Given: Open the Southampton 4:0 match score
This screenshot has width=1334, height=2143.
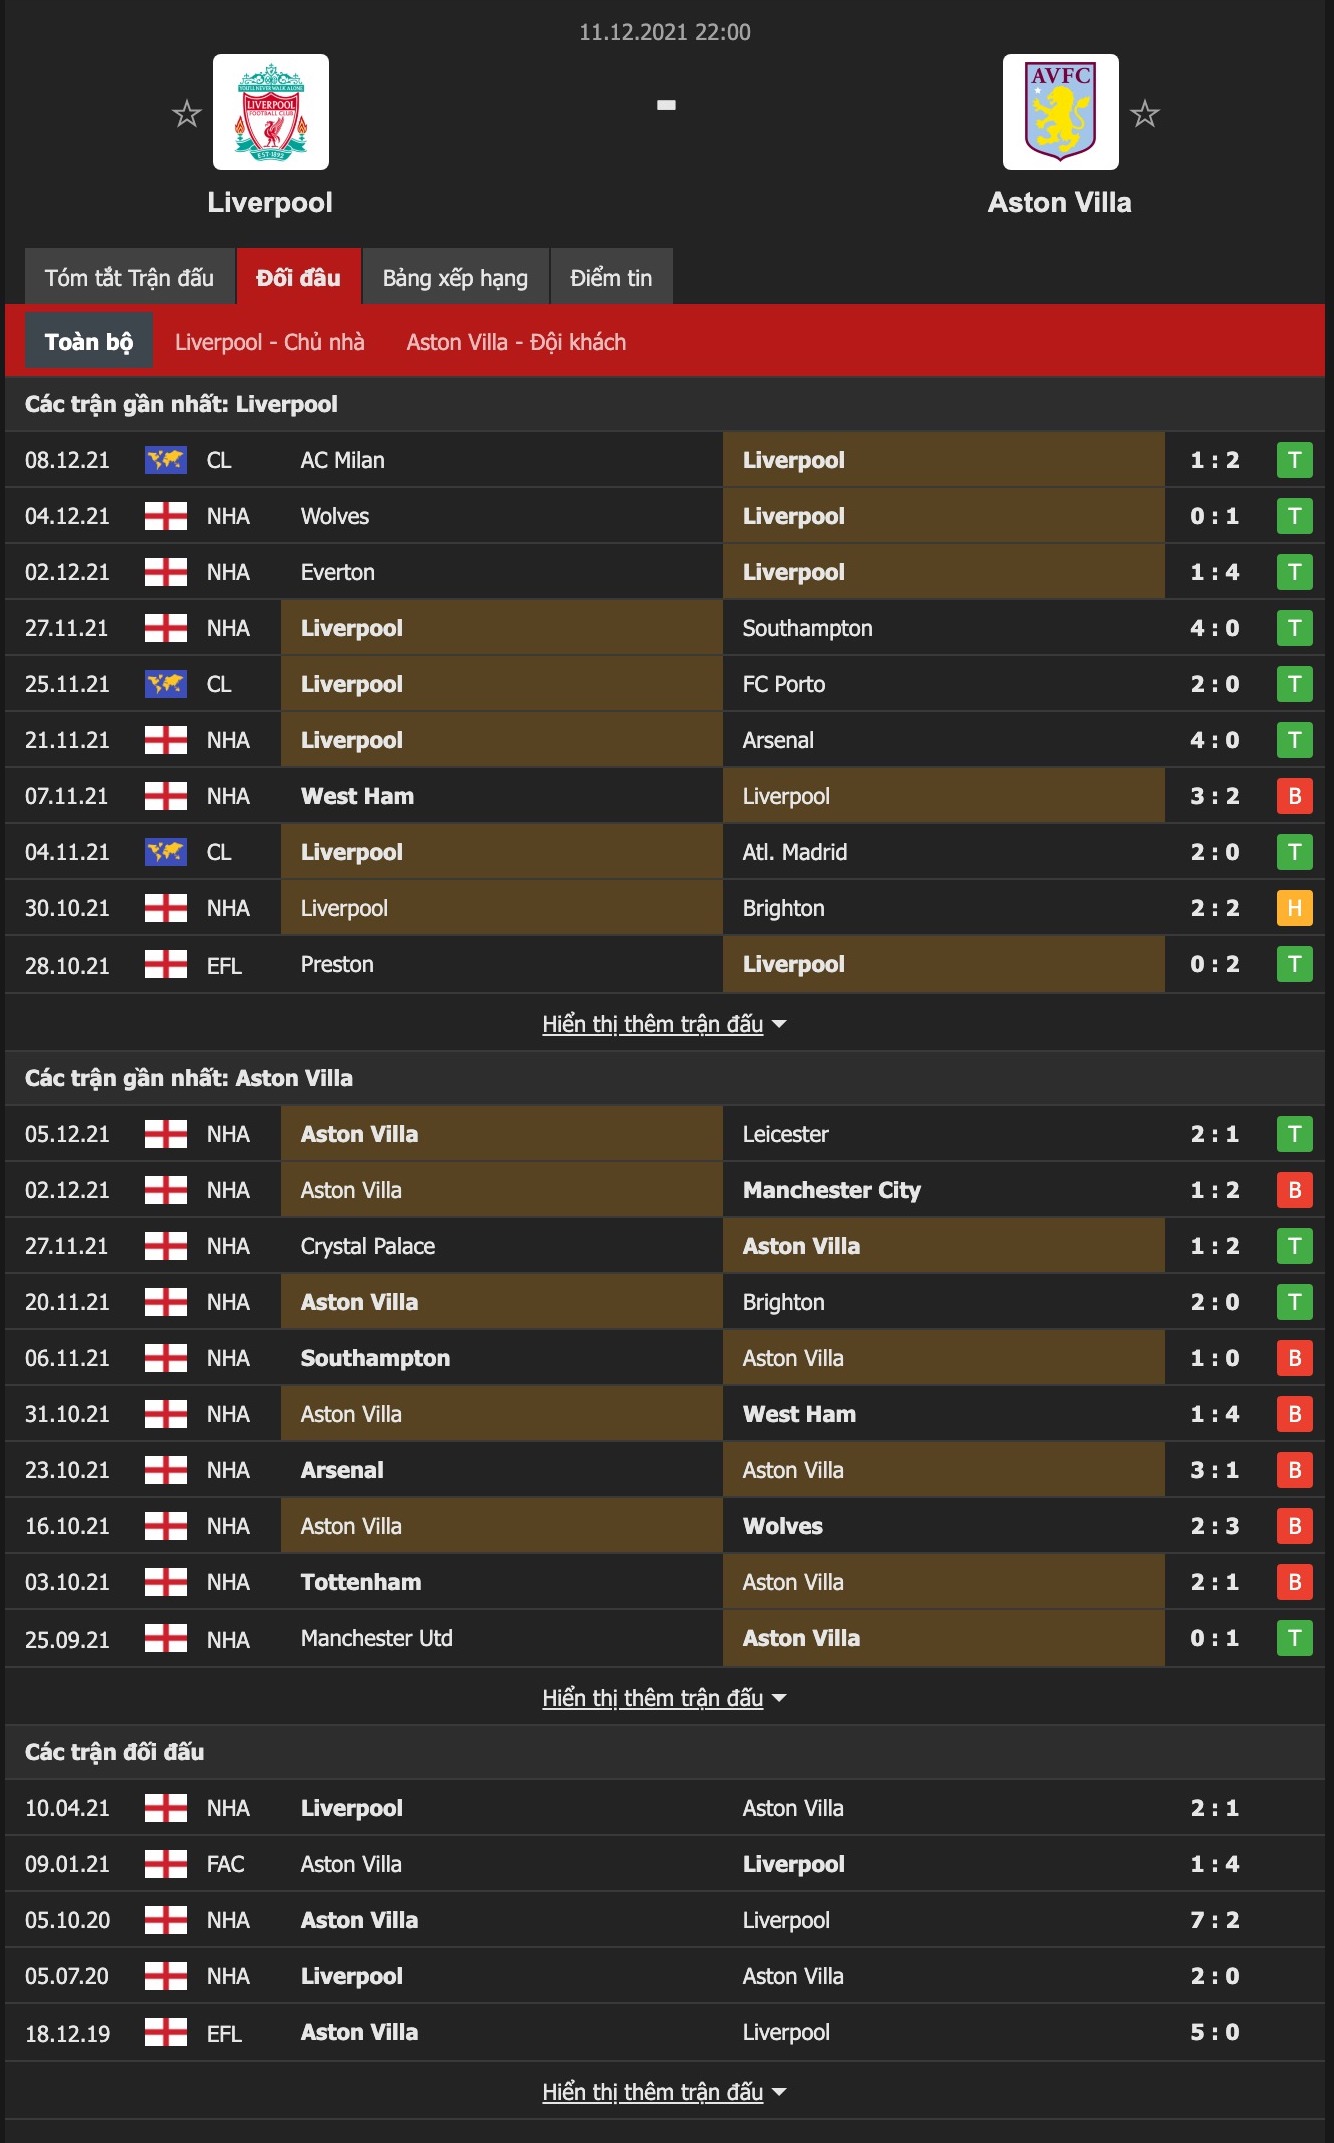Looking at the screenshot, I should [1214, 628].
